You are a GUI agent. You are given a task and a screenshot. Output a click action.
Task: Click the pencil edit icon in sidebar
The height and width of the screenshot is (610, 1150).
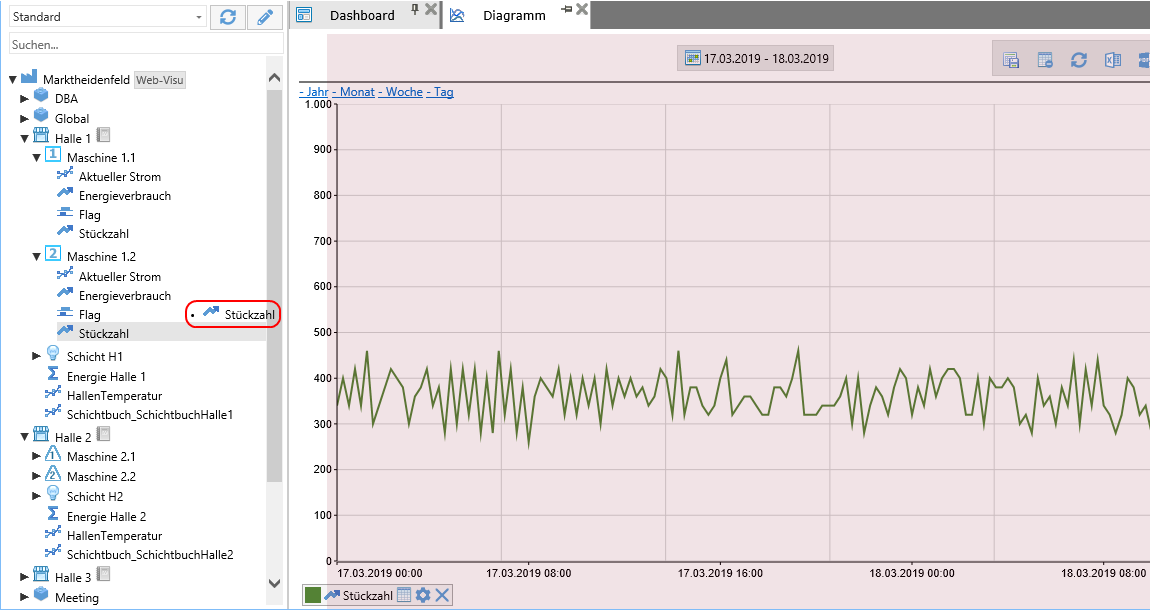click(x=265, y=17)
